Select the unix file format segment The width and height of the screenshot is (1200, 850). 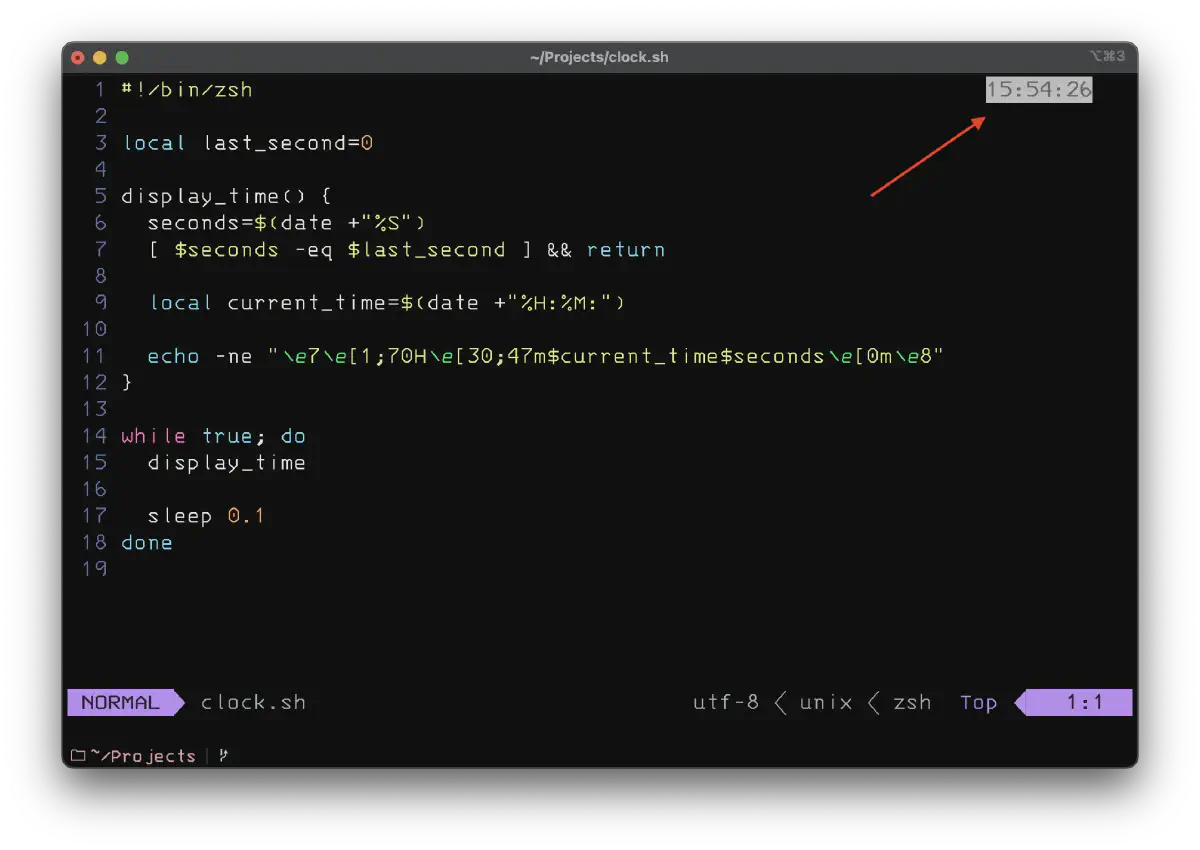(826, 702)
